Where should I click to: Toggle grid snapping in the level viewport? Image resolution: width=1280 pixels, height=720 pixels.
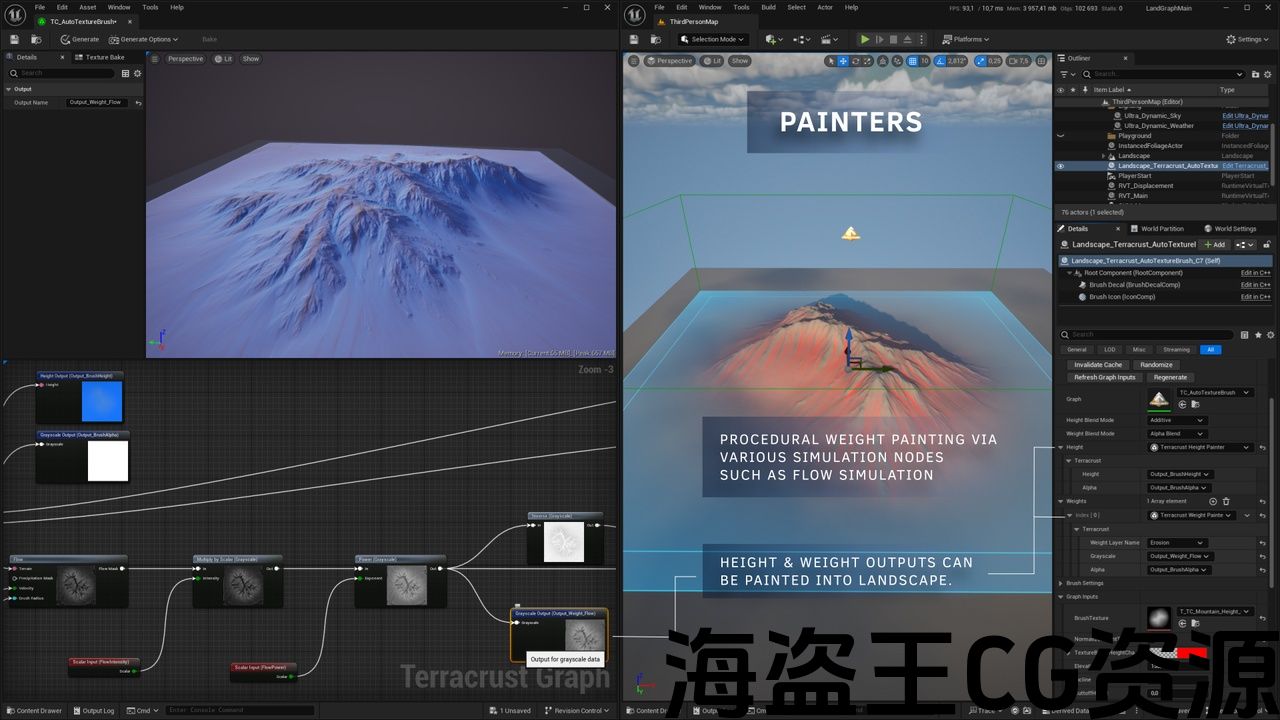pos(911,61)
